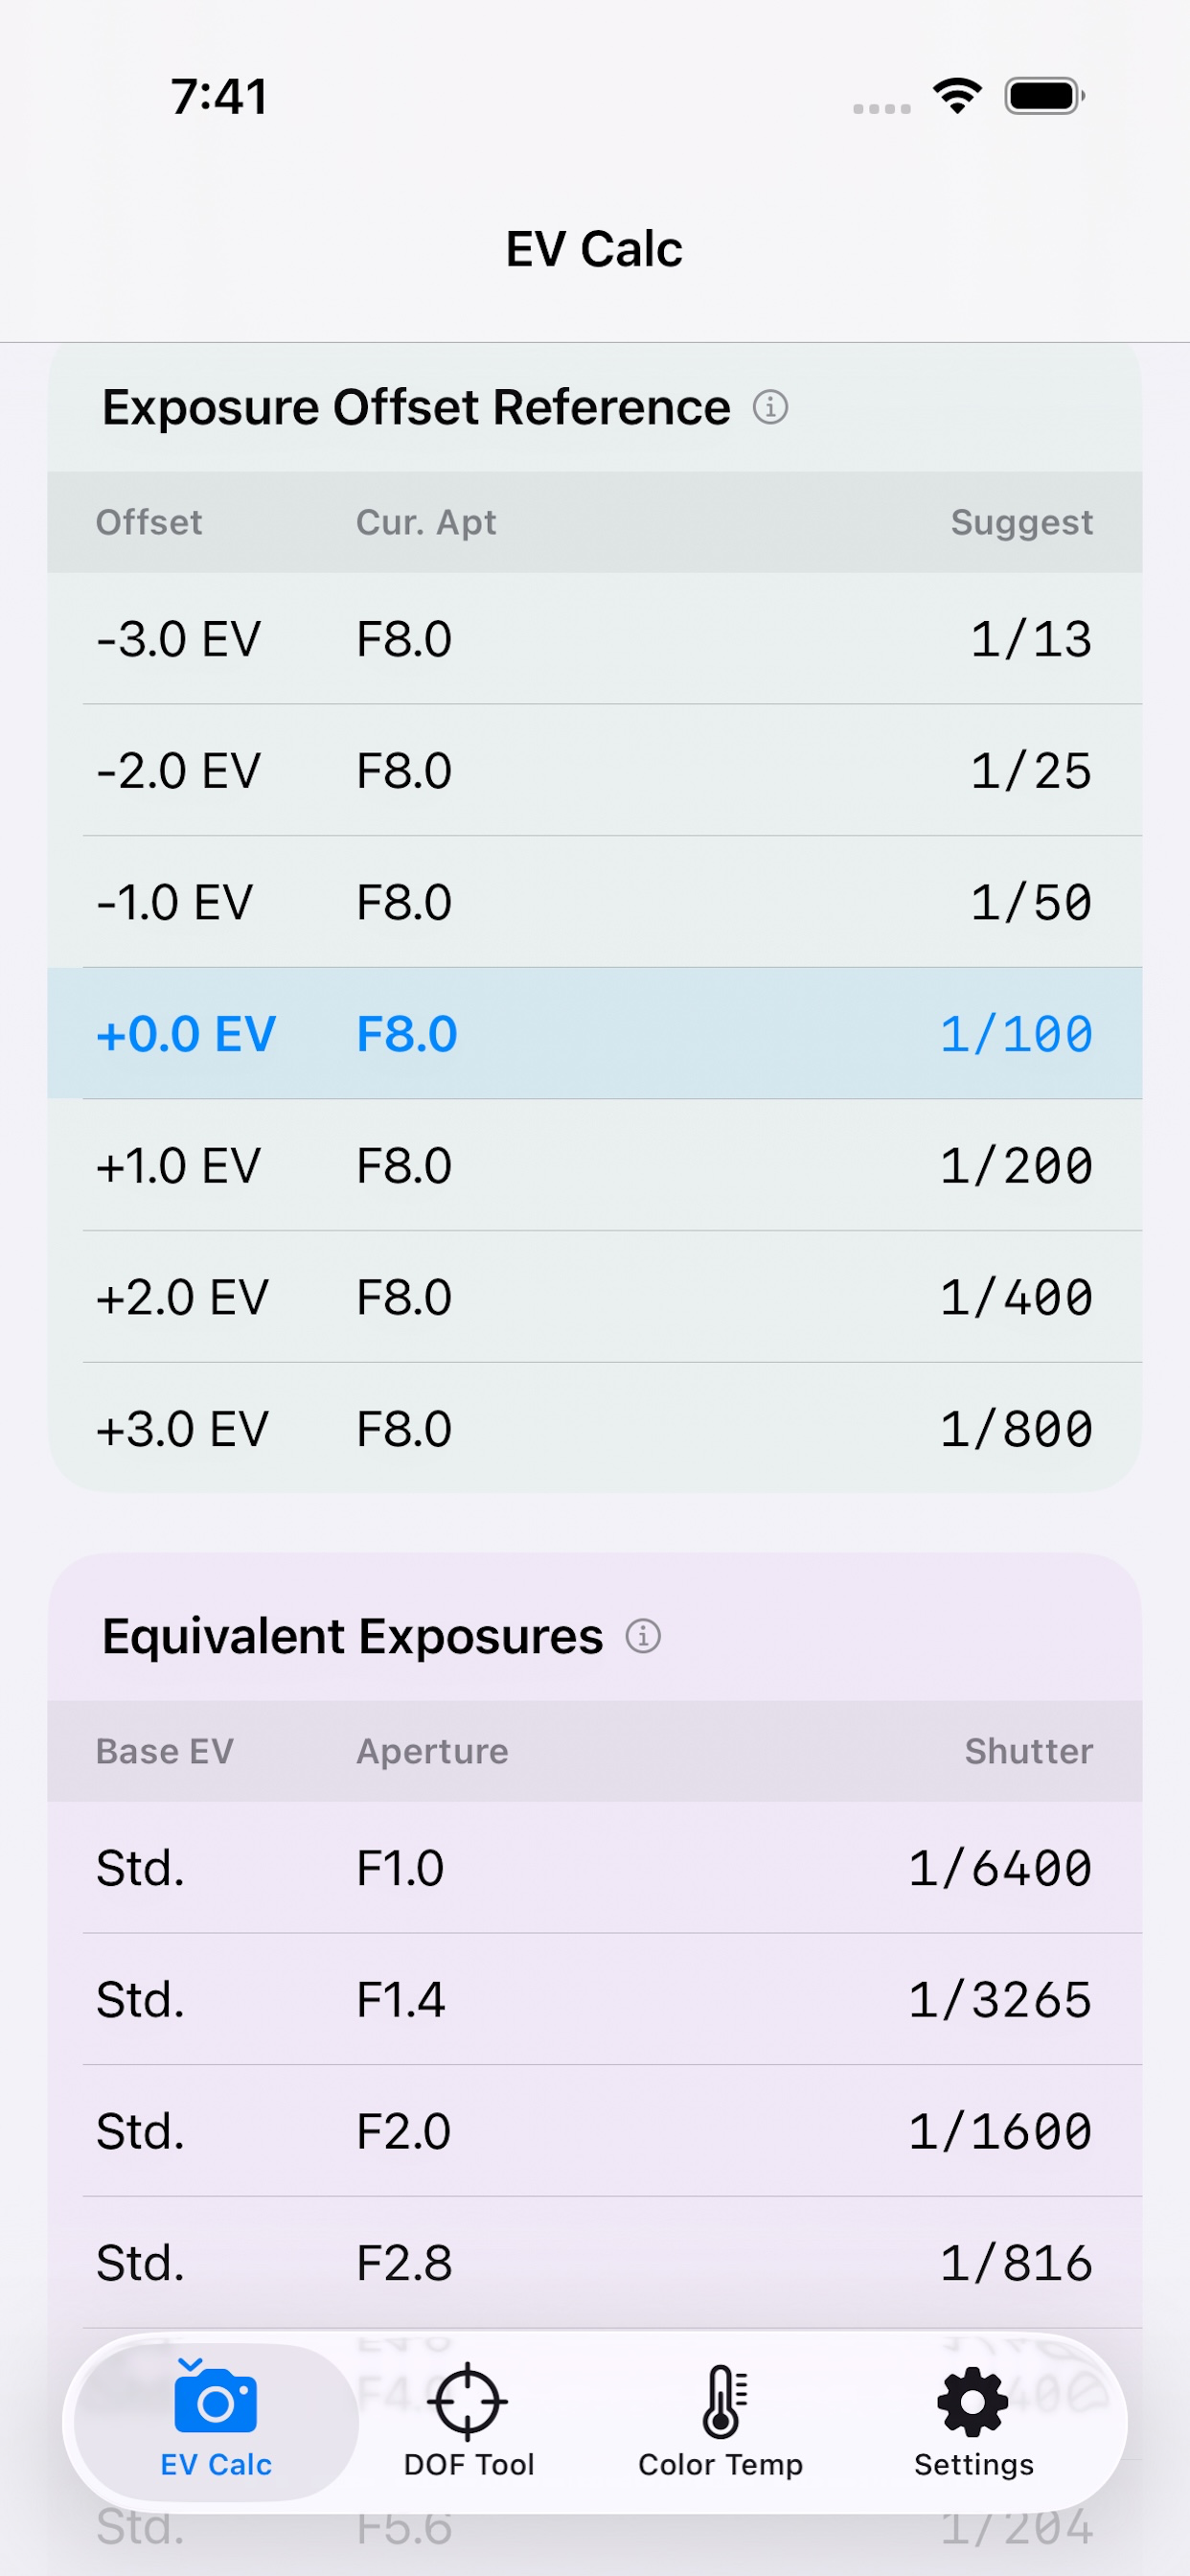Choose the +1.0 EV row with 1/200
This screenshot has height=2576, width=1190.
click(x=595, y=1165)
